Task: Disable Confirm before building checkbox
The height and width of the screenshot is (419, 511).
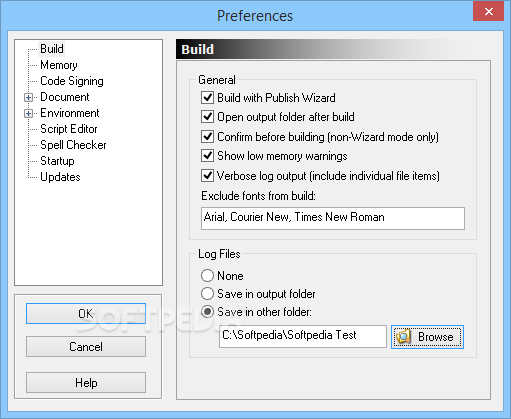Action: (207, 137)
